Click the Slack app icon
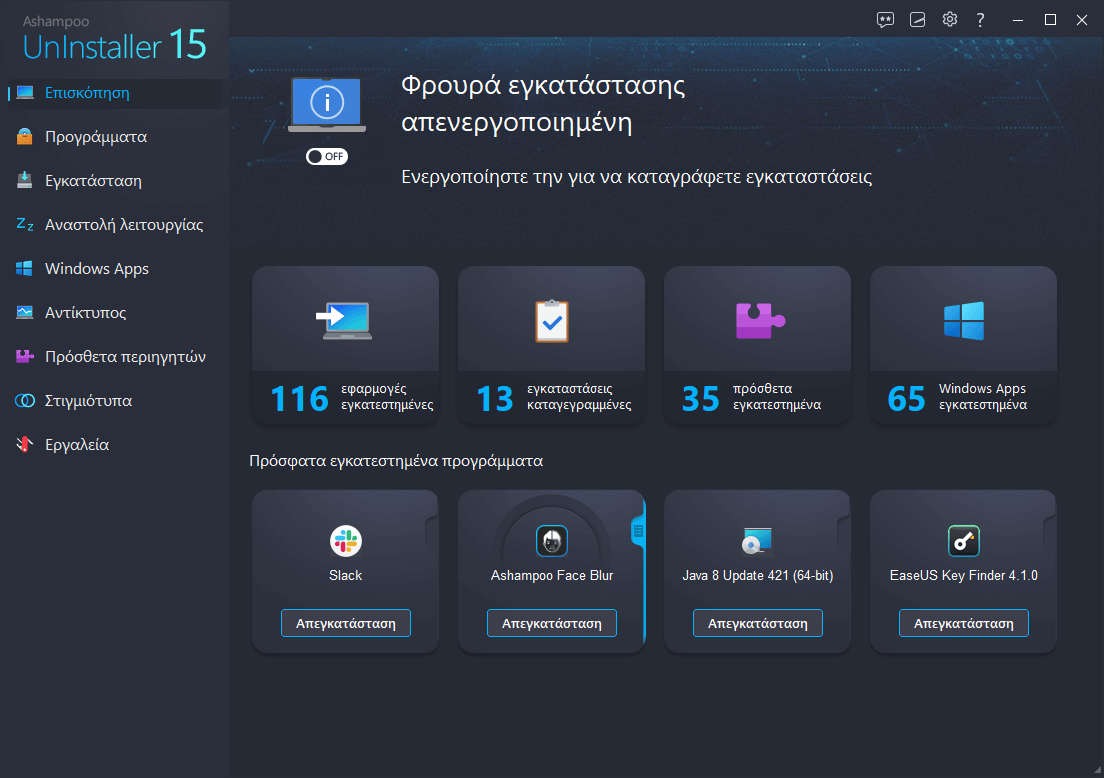 pyautogui.click(x=346, y=541)
